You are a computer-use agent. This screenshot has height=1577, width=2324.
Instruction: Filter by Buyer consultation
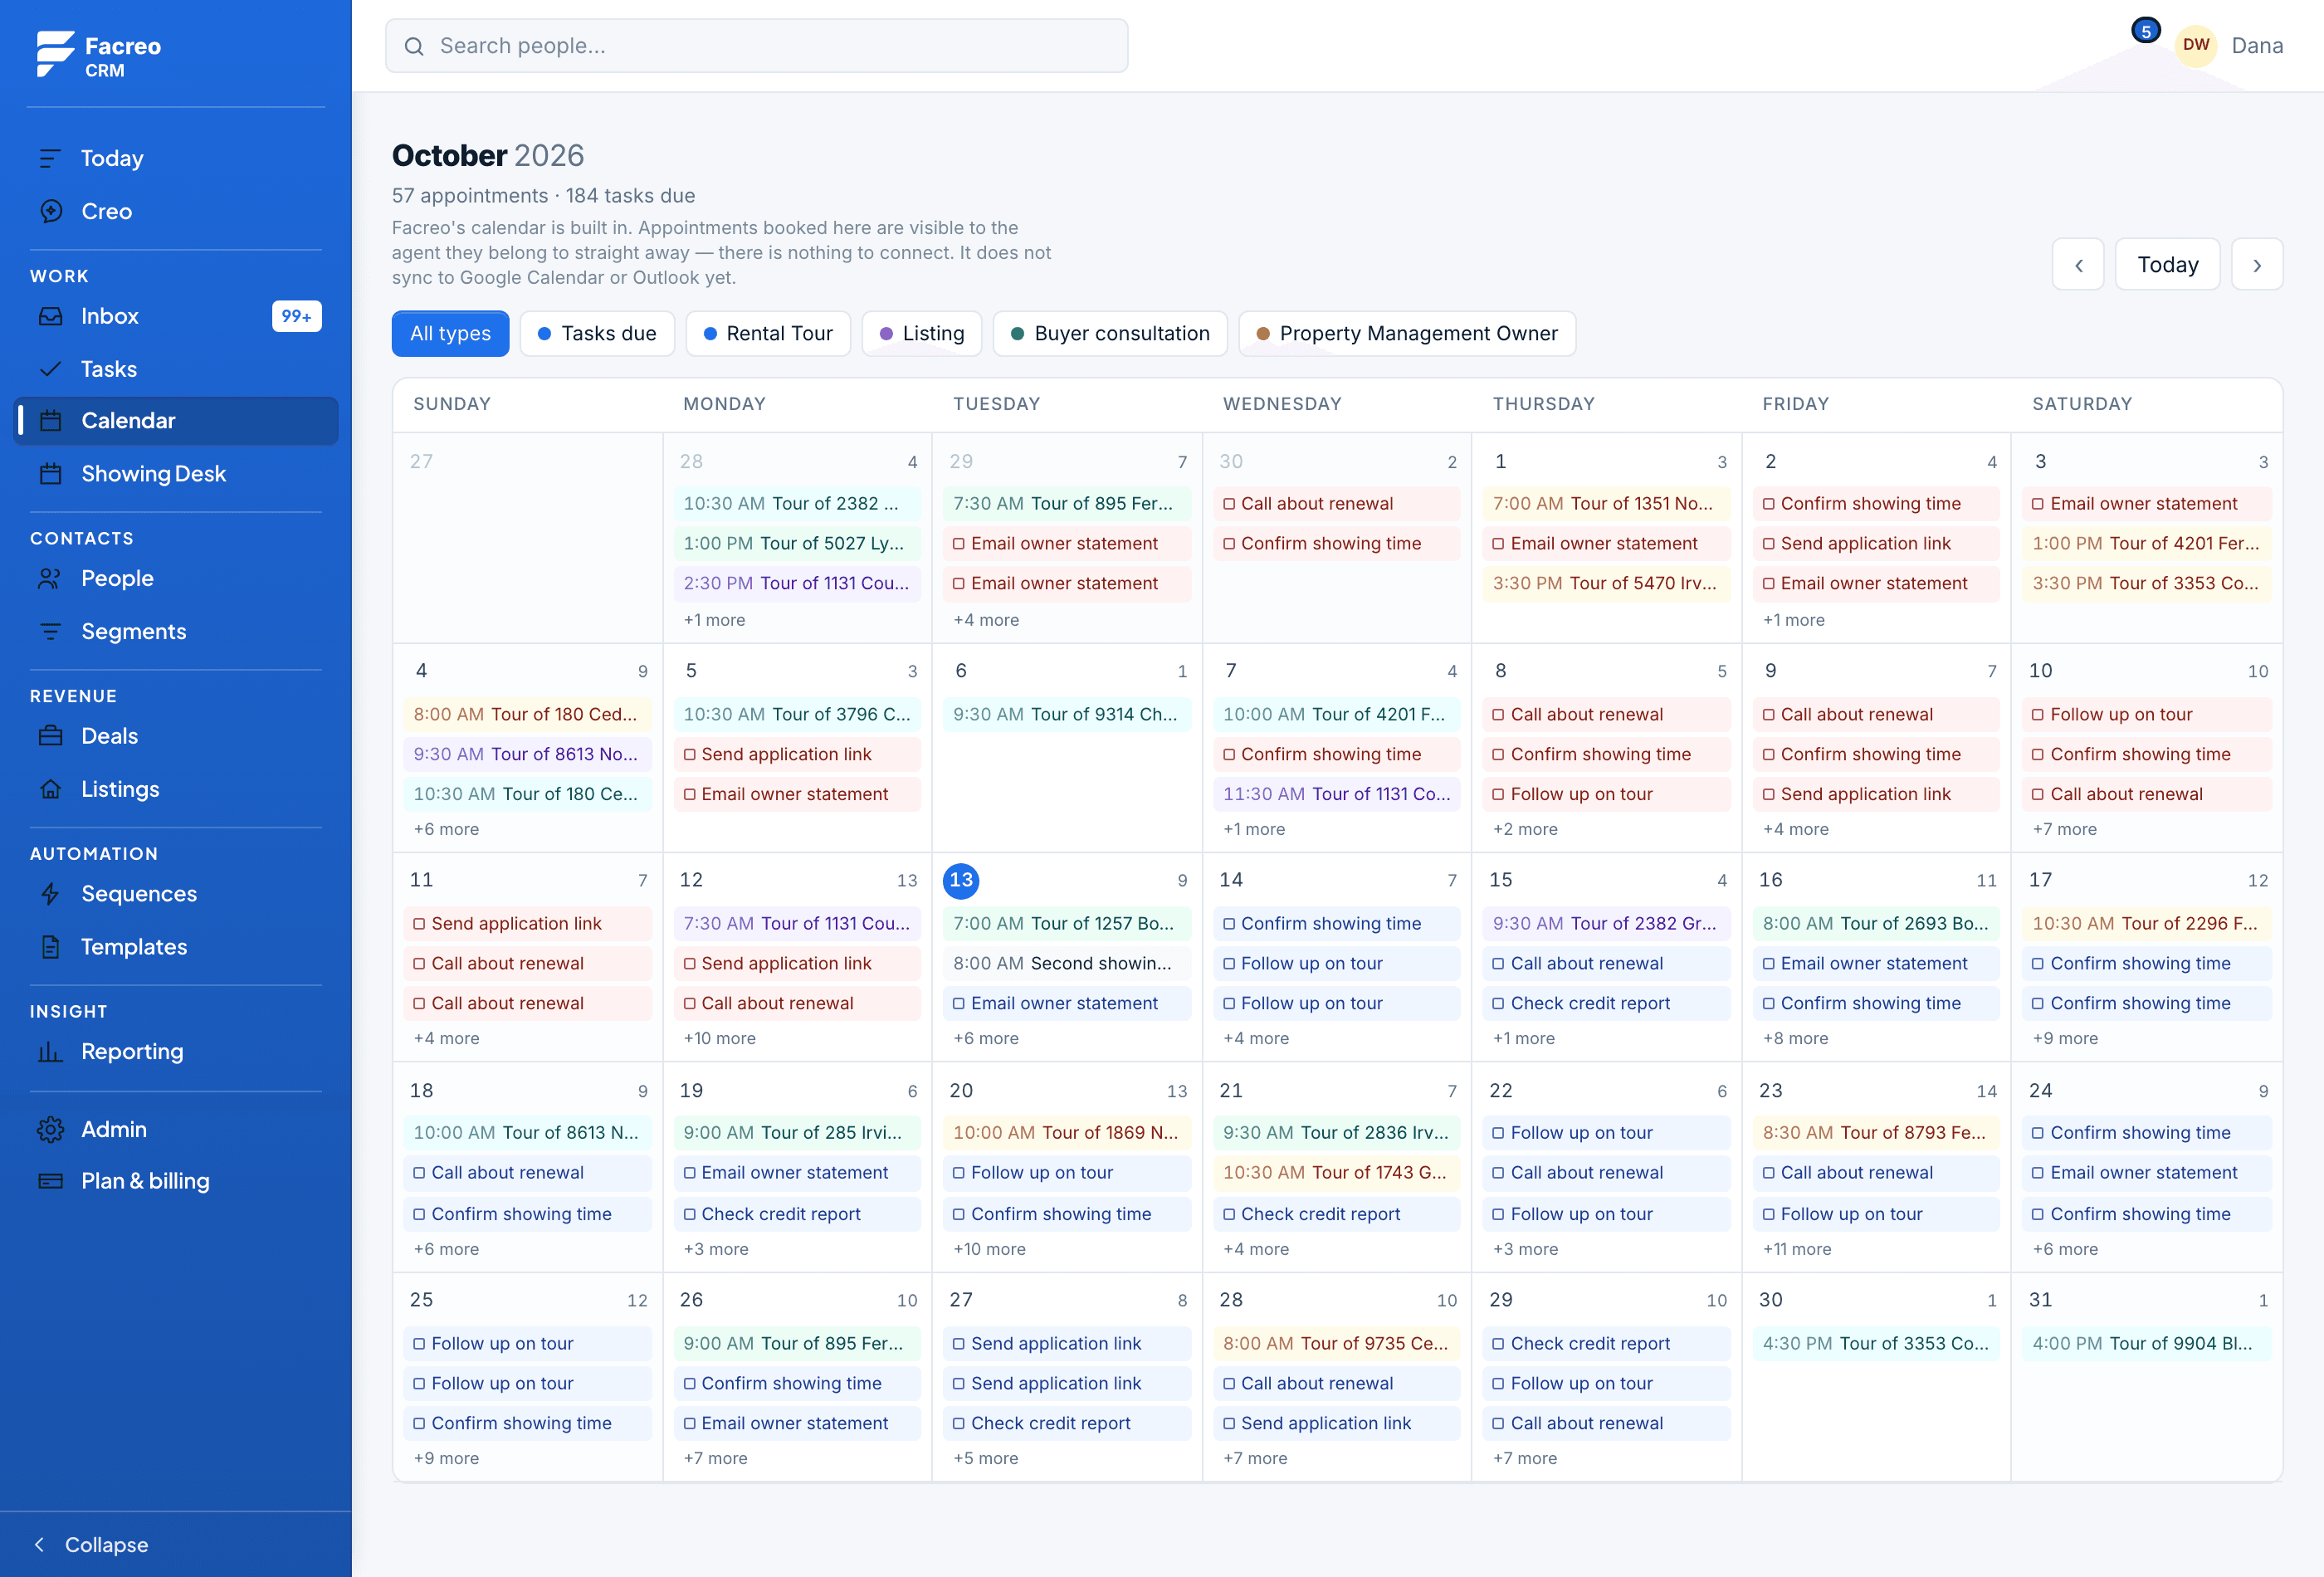tap(1110, 334)
